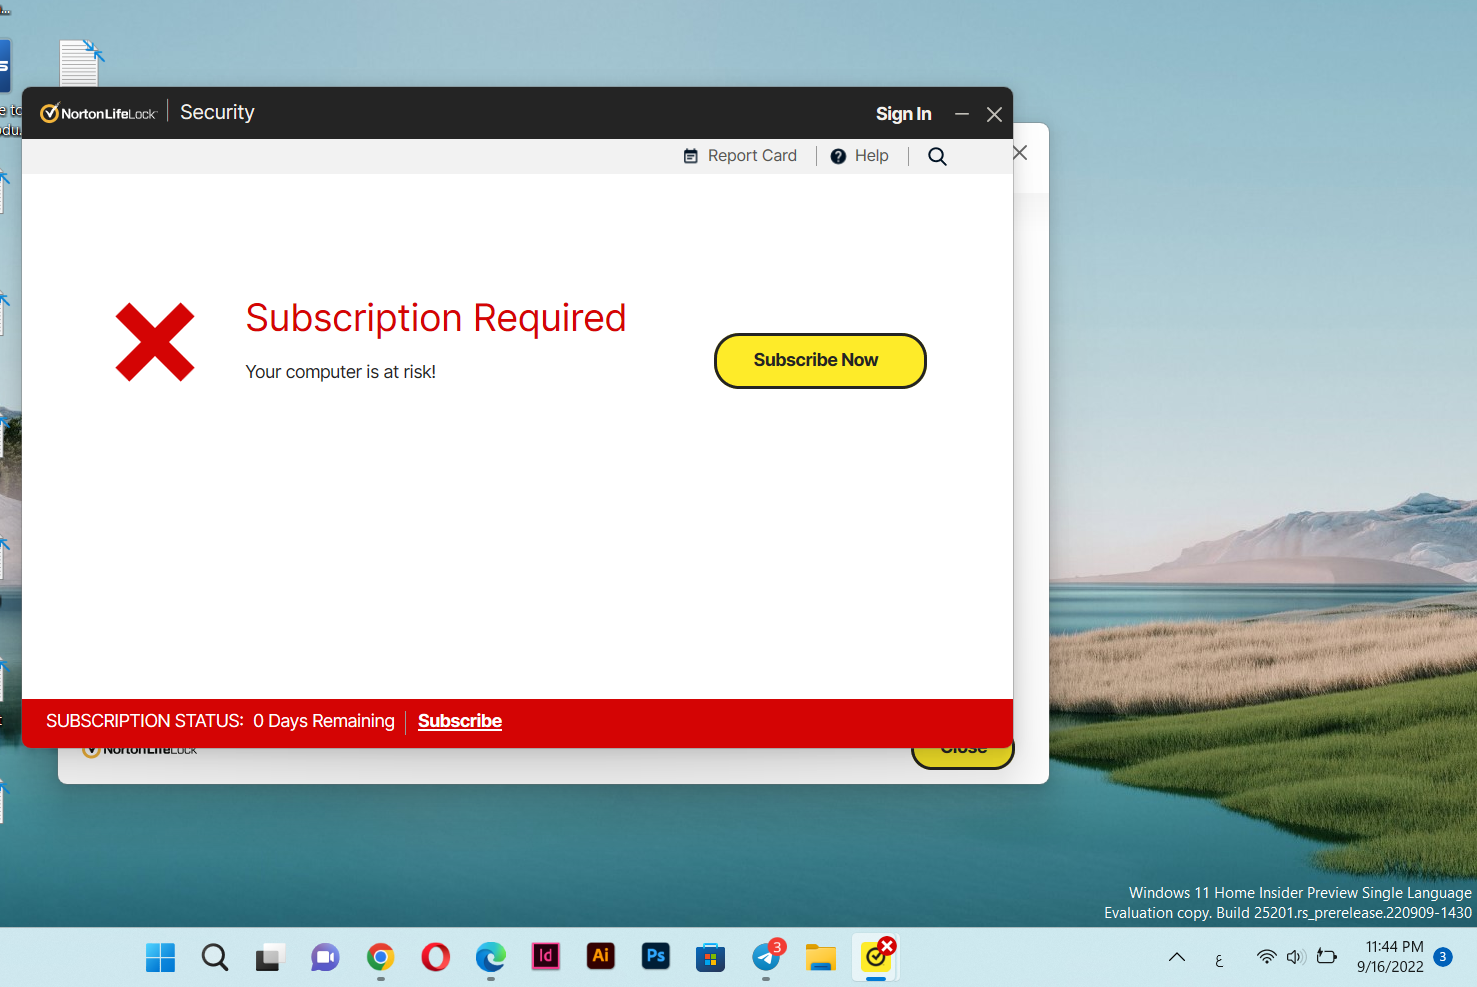1477x987 pixels.
Task: Open the Windows Start menu
Action: tap(160, 957)
